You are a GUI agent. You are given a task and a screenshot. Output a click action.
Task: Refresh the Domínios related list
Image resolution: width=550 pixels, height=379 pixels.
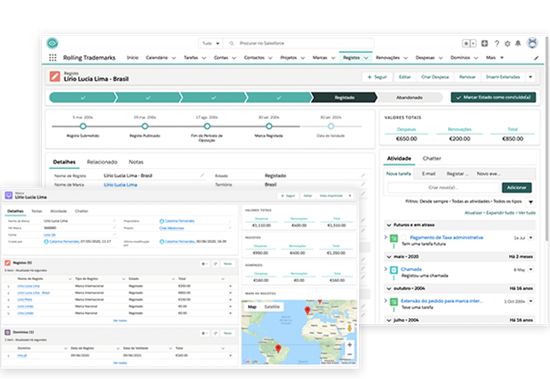pyautogui.click(x=215, y=333)
